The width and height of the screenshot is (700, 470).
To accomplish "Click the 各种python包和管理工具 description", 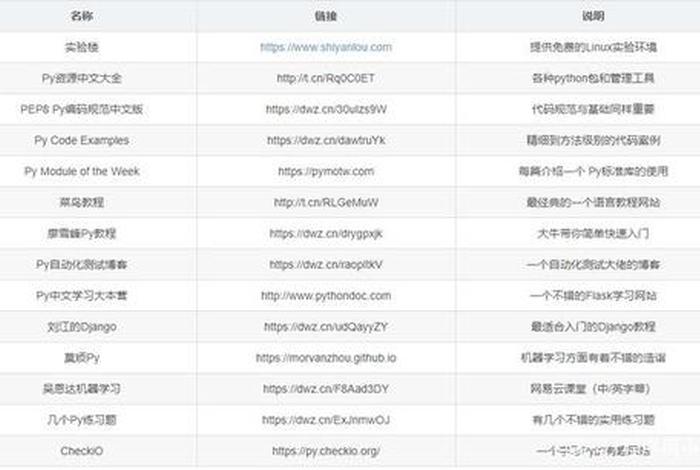I will 593,78.
